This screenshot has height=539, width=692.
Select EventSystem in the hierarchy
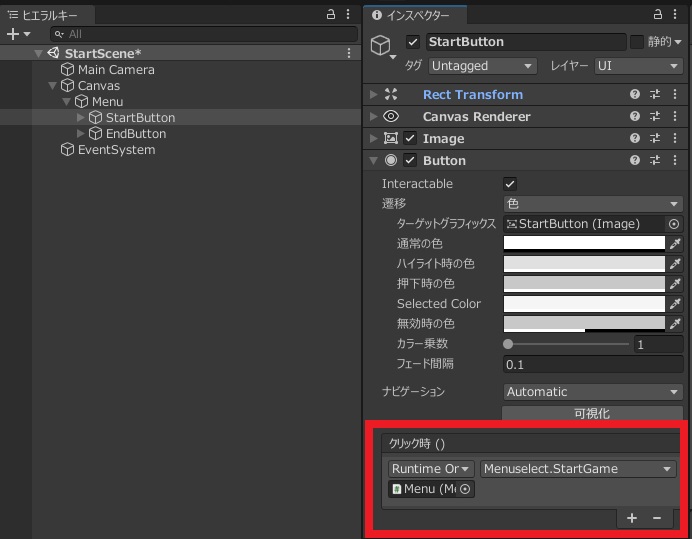(117, 150)
